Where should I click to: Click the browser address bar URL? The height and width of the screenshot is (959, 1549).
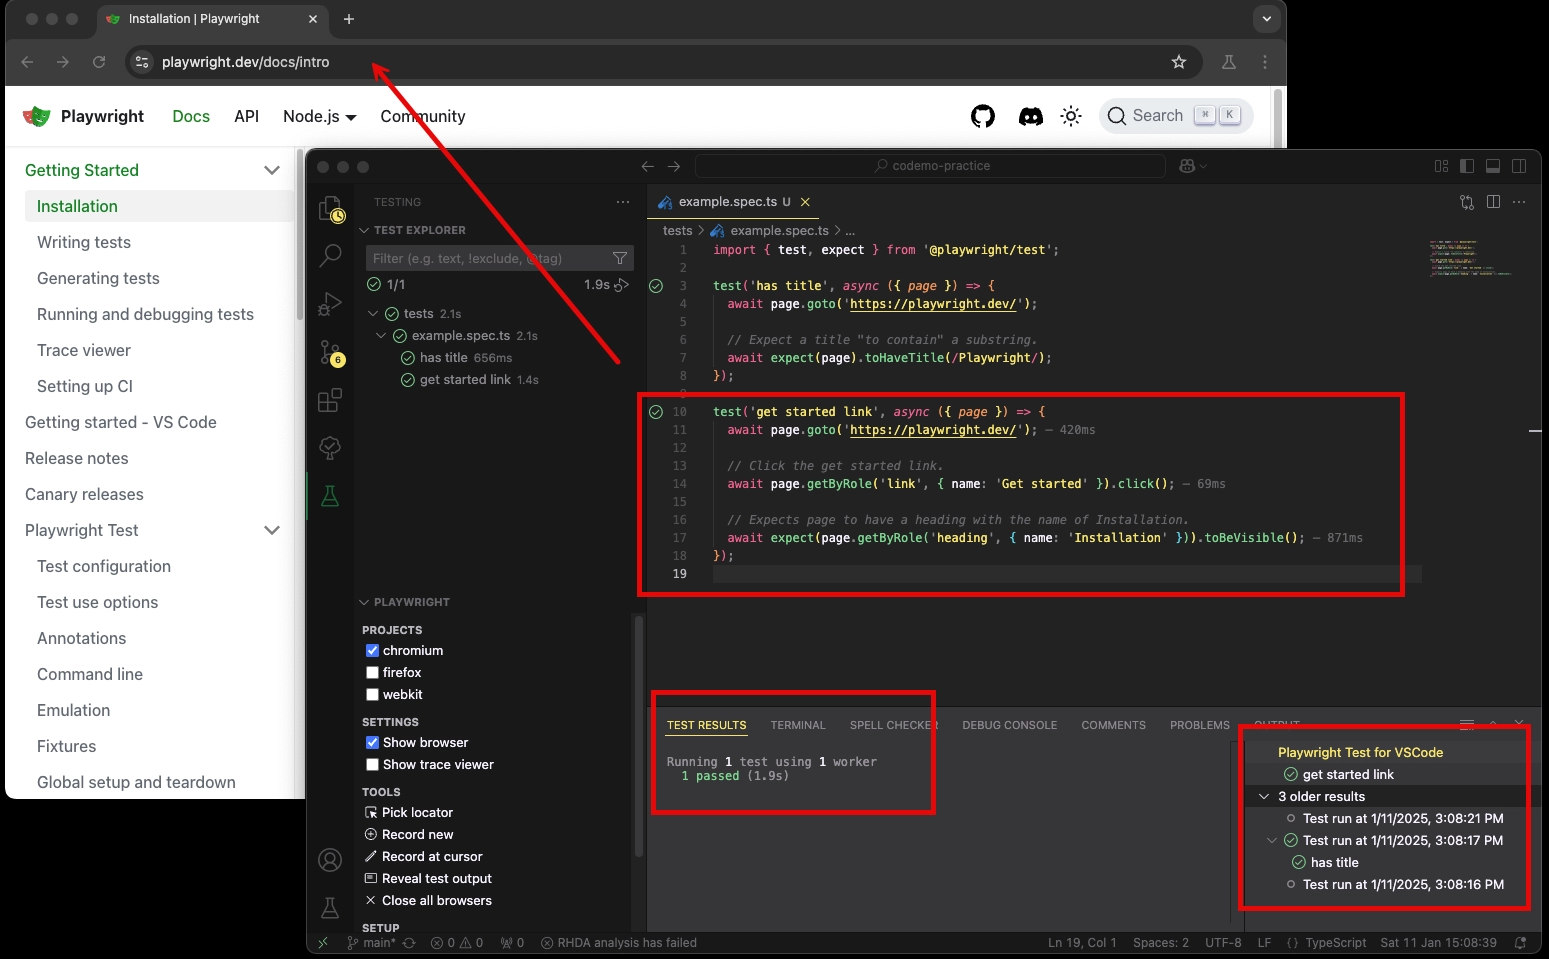click(x=245, y=62)
